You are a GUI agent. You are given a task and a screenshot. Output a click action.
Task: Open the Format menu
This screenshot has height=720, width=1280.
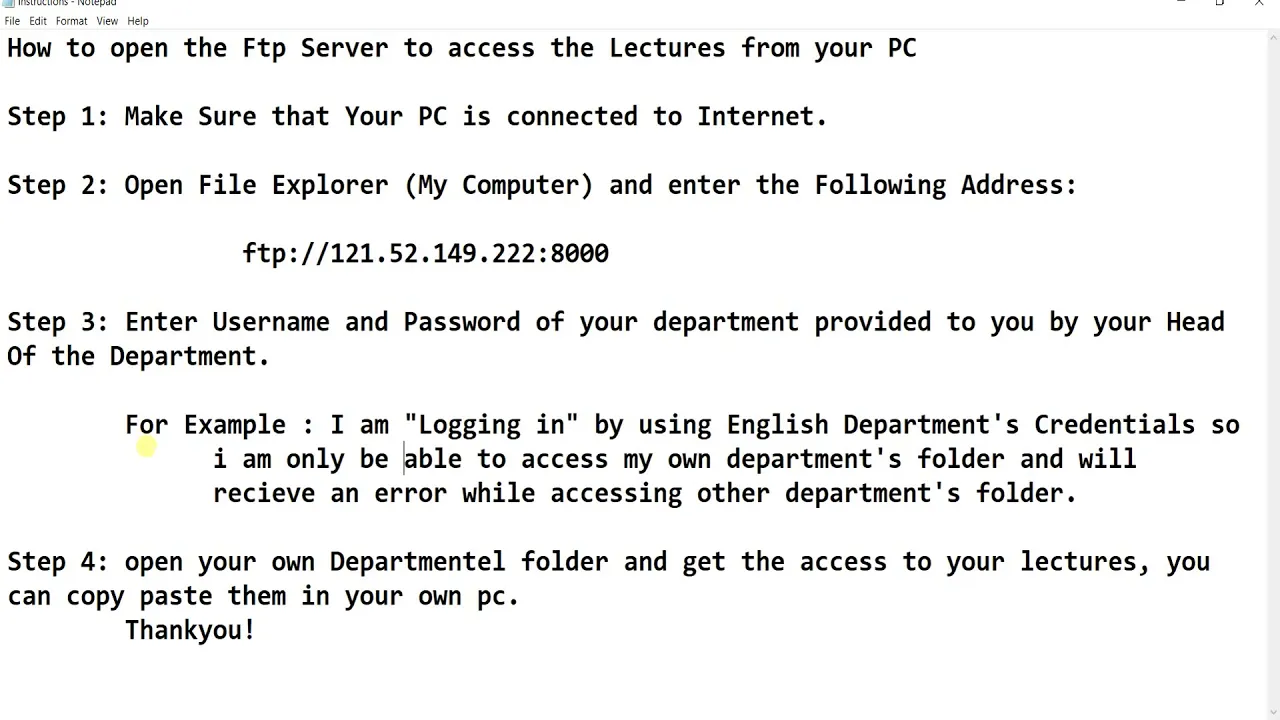pos(71,21)
